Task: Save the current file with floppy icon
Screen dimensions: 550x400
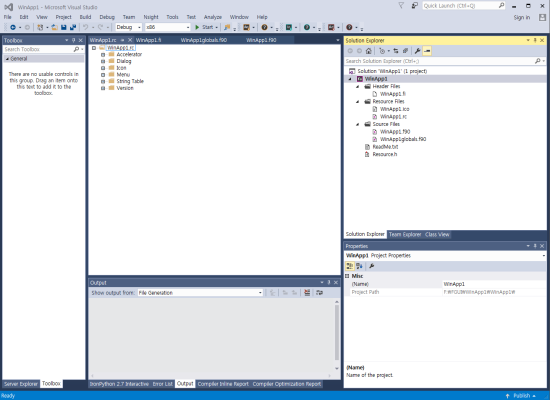Action: point(63,27)
